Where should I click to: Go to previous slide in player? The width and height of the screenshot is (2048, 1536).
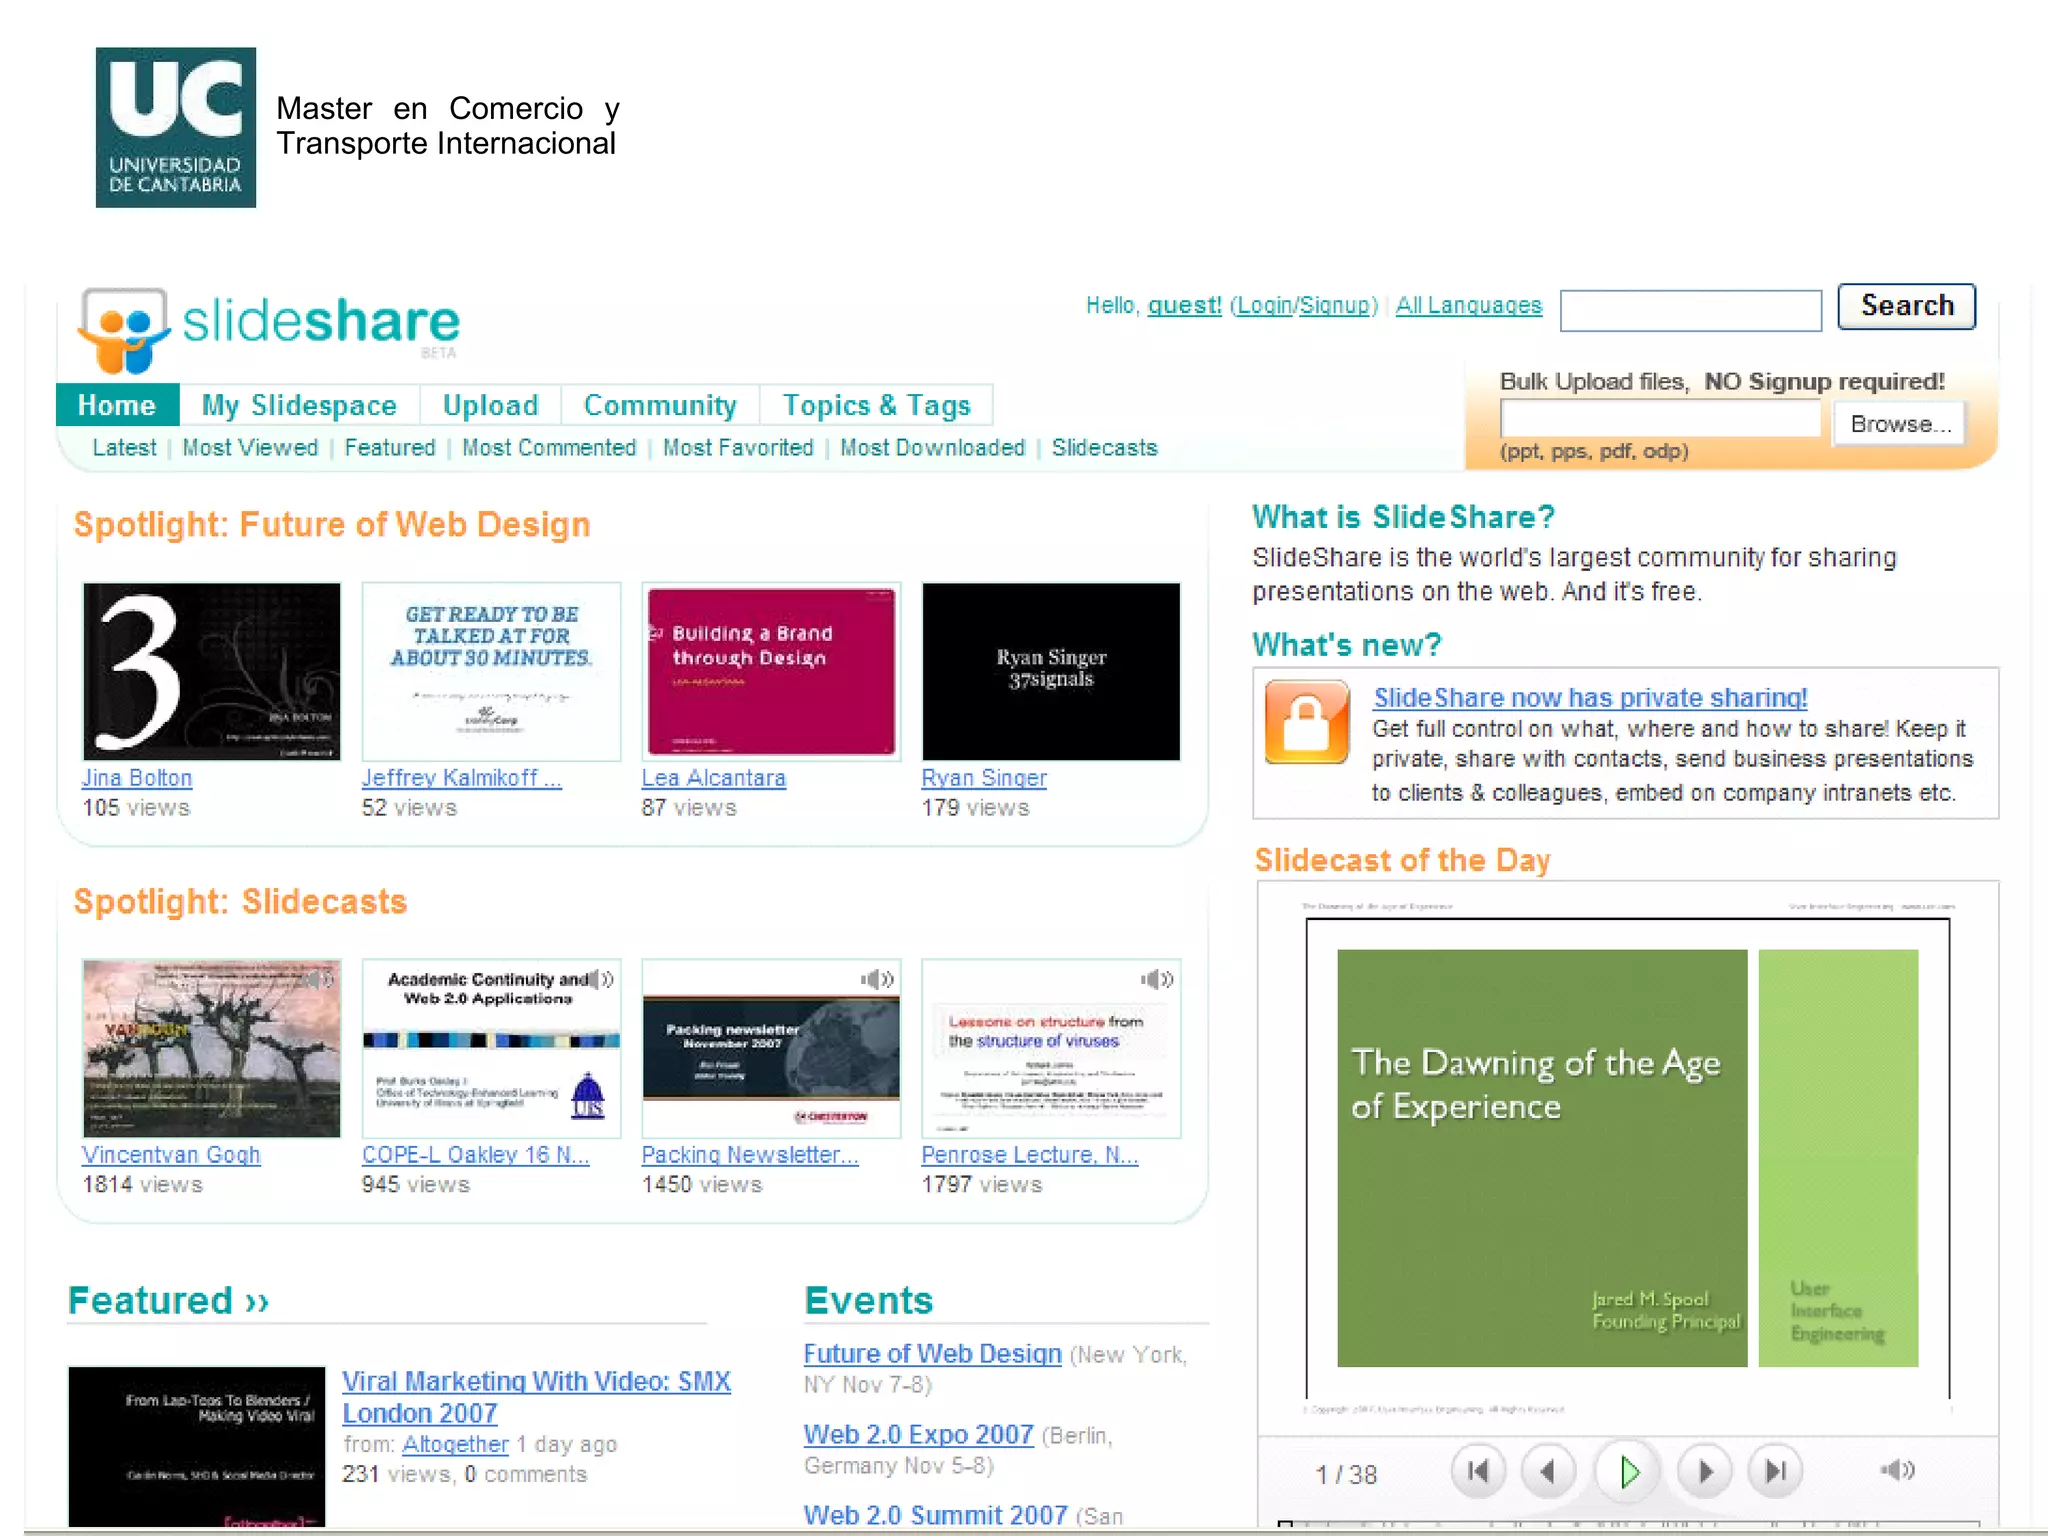(1548, 1471)
